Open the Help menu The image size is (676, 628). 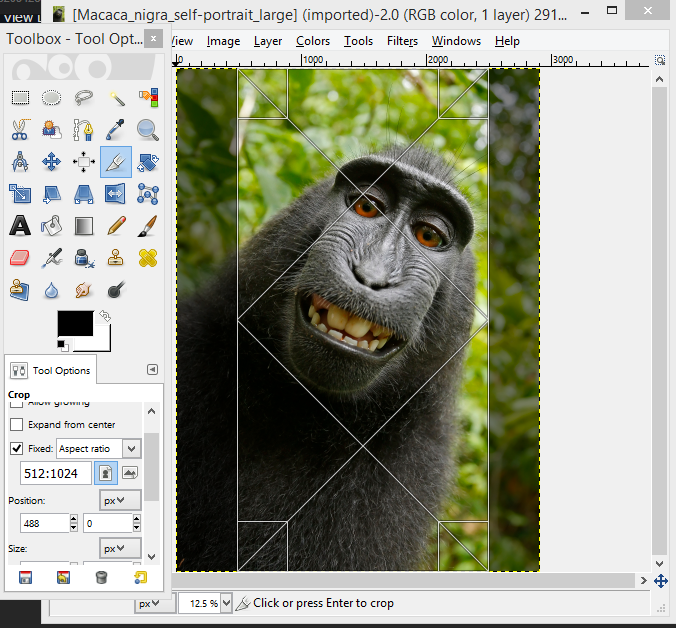click(507, 41)
